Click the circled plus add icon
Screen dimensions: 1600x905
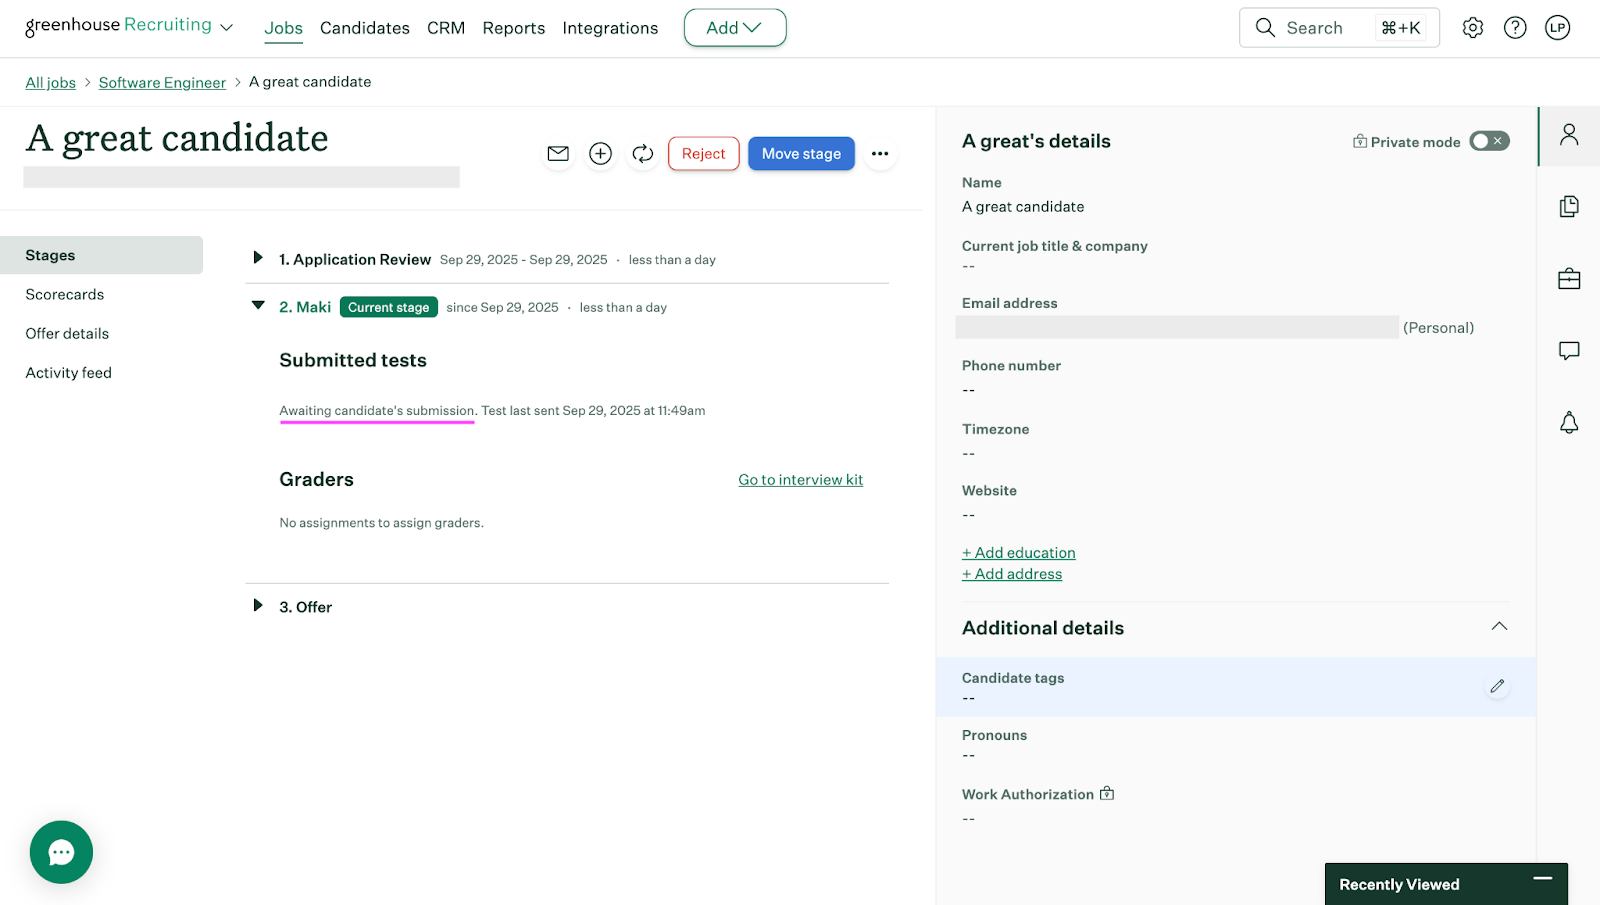tap(600, 153)
